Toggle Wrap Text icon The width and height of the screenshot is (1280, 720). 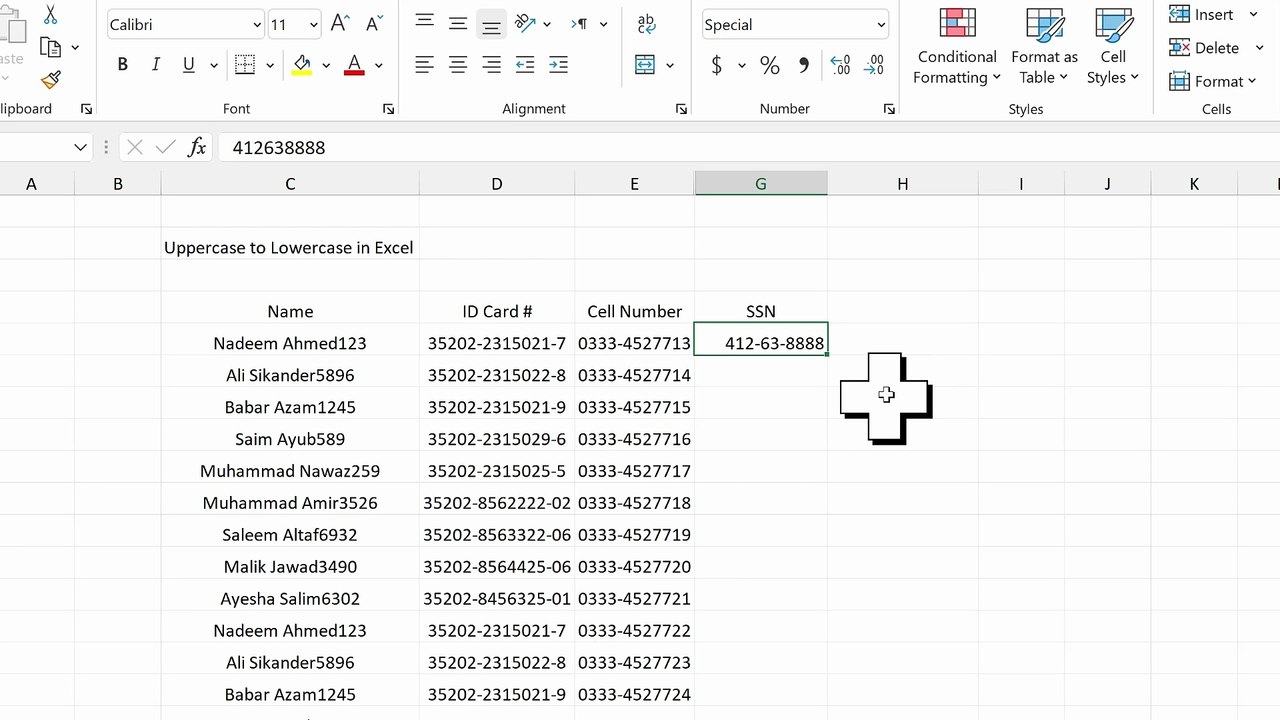click(647, 24)
